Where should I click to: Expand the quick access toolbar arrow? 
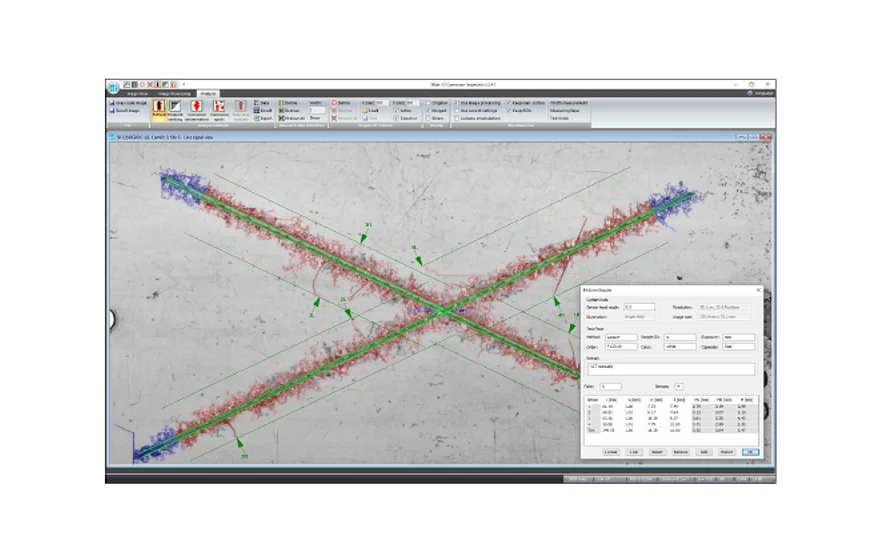(x=184, y=84)
